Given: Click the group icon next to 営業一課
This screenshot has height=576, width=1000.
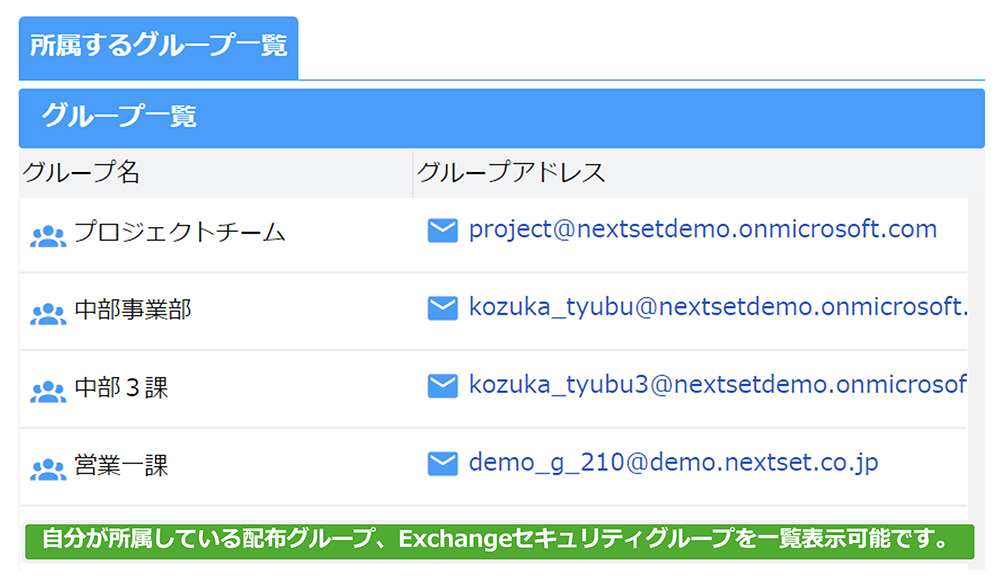Looking at the screenshot, I should tap(48, 470).
